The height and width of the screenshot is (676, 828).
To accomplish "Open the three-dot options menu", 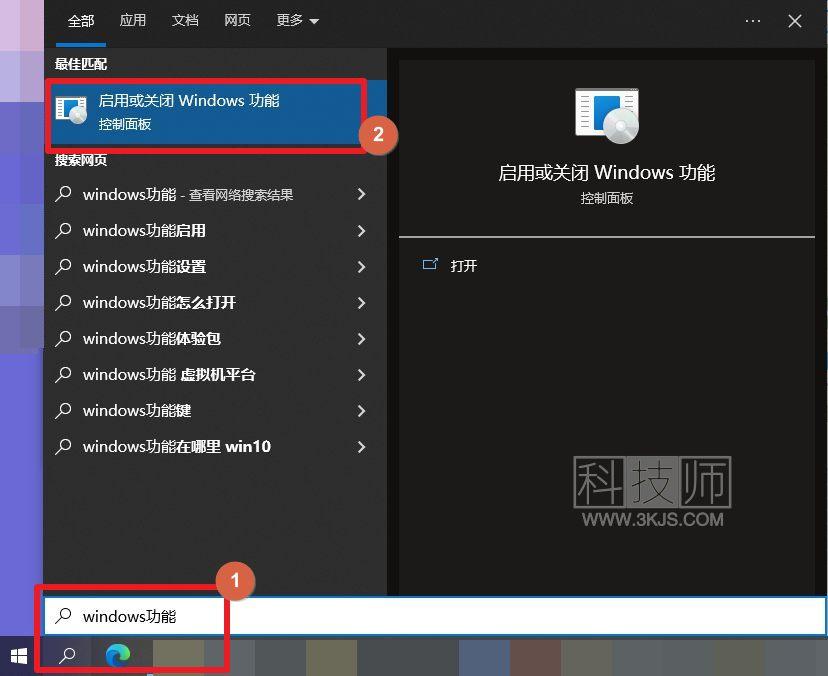I will (x=752, y=21).
